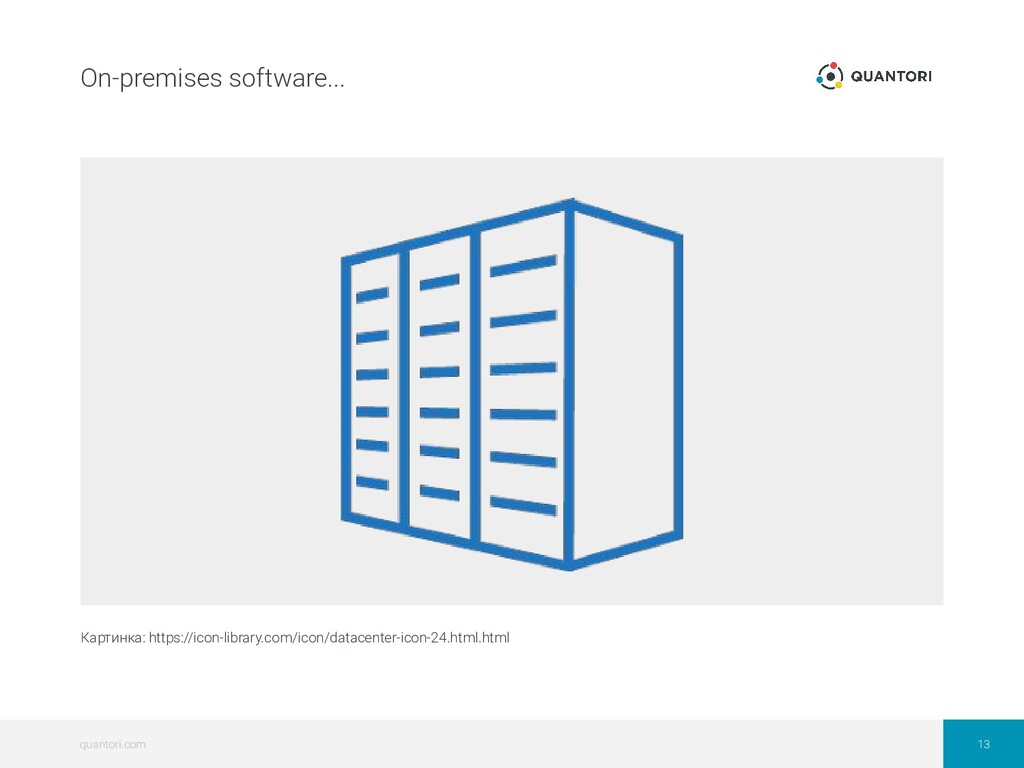The height and width of the screenshot is (768, 1024).
Task: Click the blue datacenter server rack image
Action: pos(512,384)
